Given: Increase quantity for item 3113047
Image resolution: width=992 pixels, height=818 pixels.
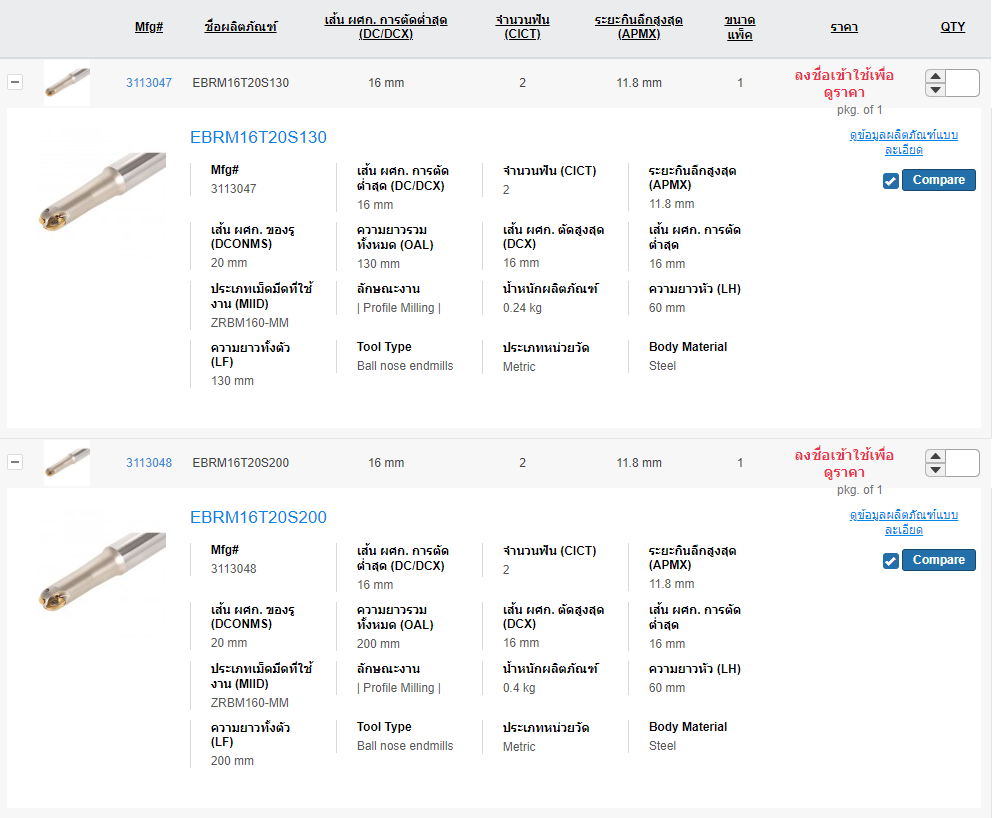Looking at the screenshot, I should 936,76.
